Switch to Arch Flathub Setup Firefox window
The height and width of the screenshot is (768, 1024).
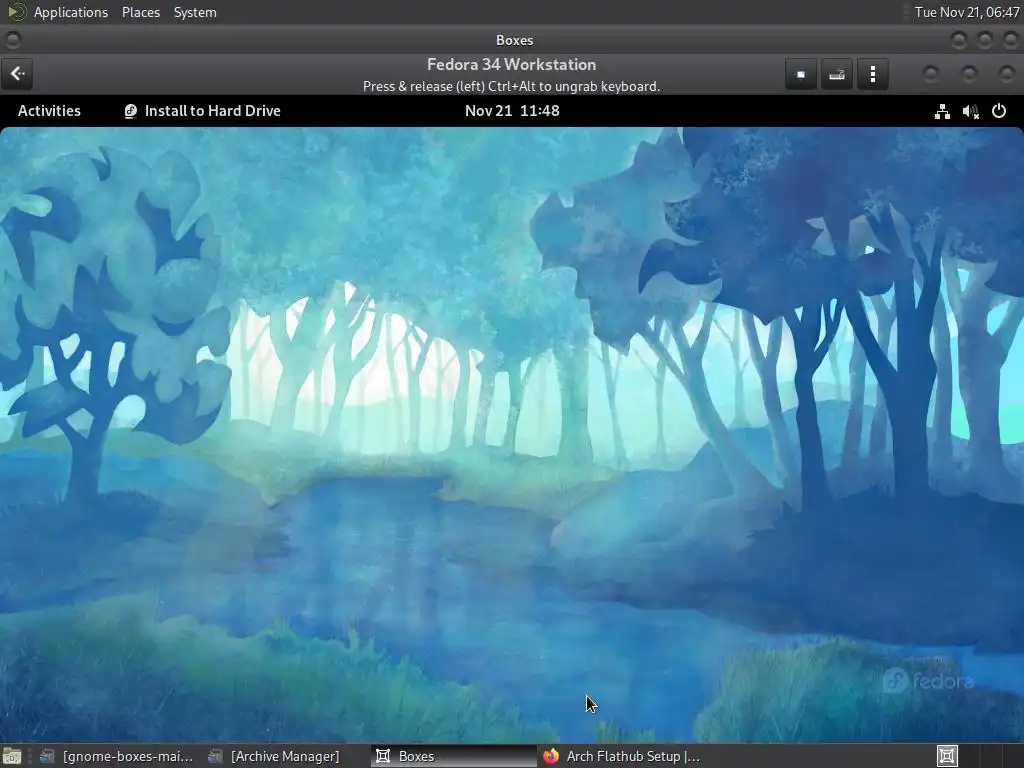click(x=622, y=756)
